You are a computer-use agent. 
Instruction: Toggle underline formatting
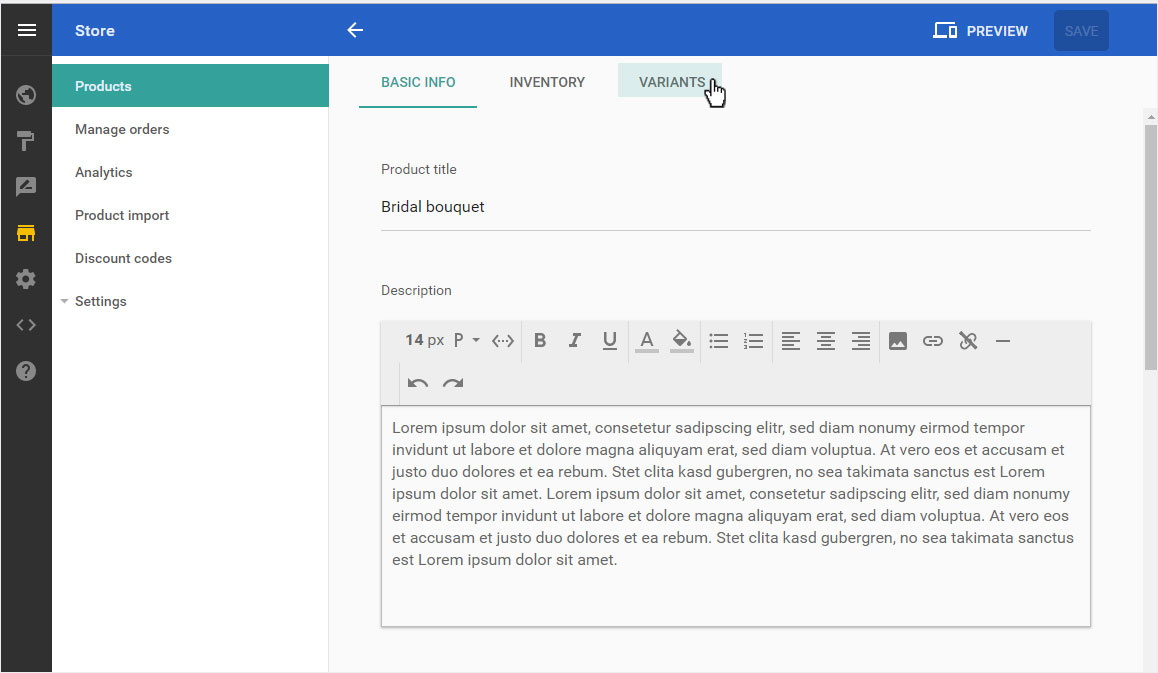pos(609,341)
